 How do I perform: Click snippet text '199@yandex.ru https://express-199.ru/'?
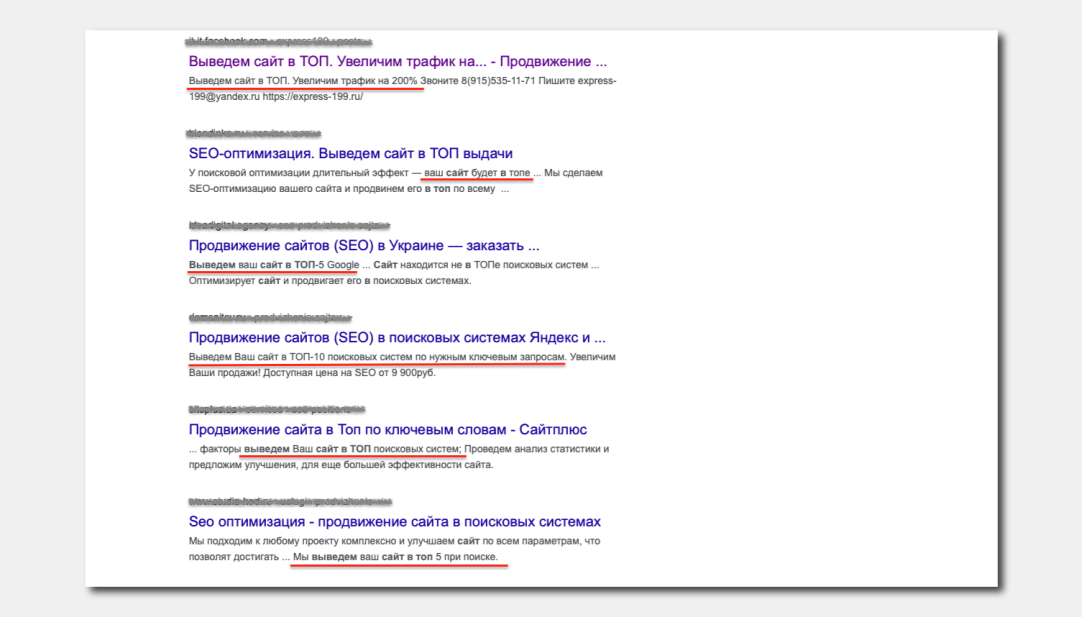(276, 97)
